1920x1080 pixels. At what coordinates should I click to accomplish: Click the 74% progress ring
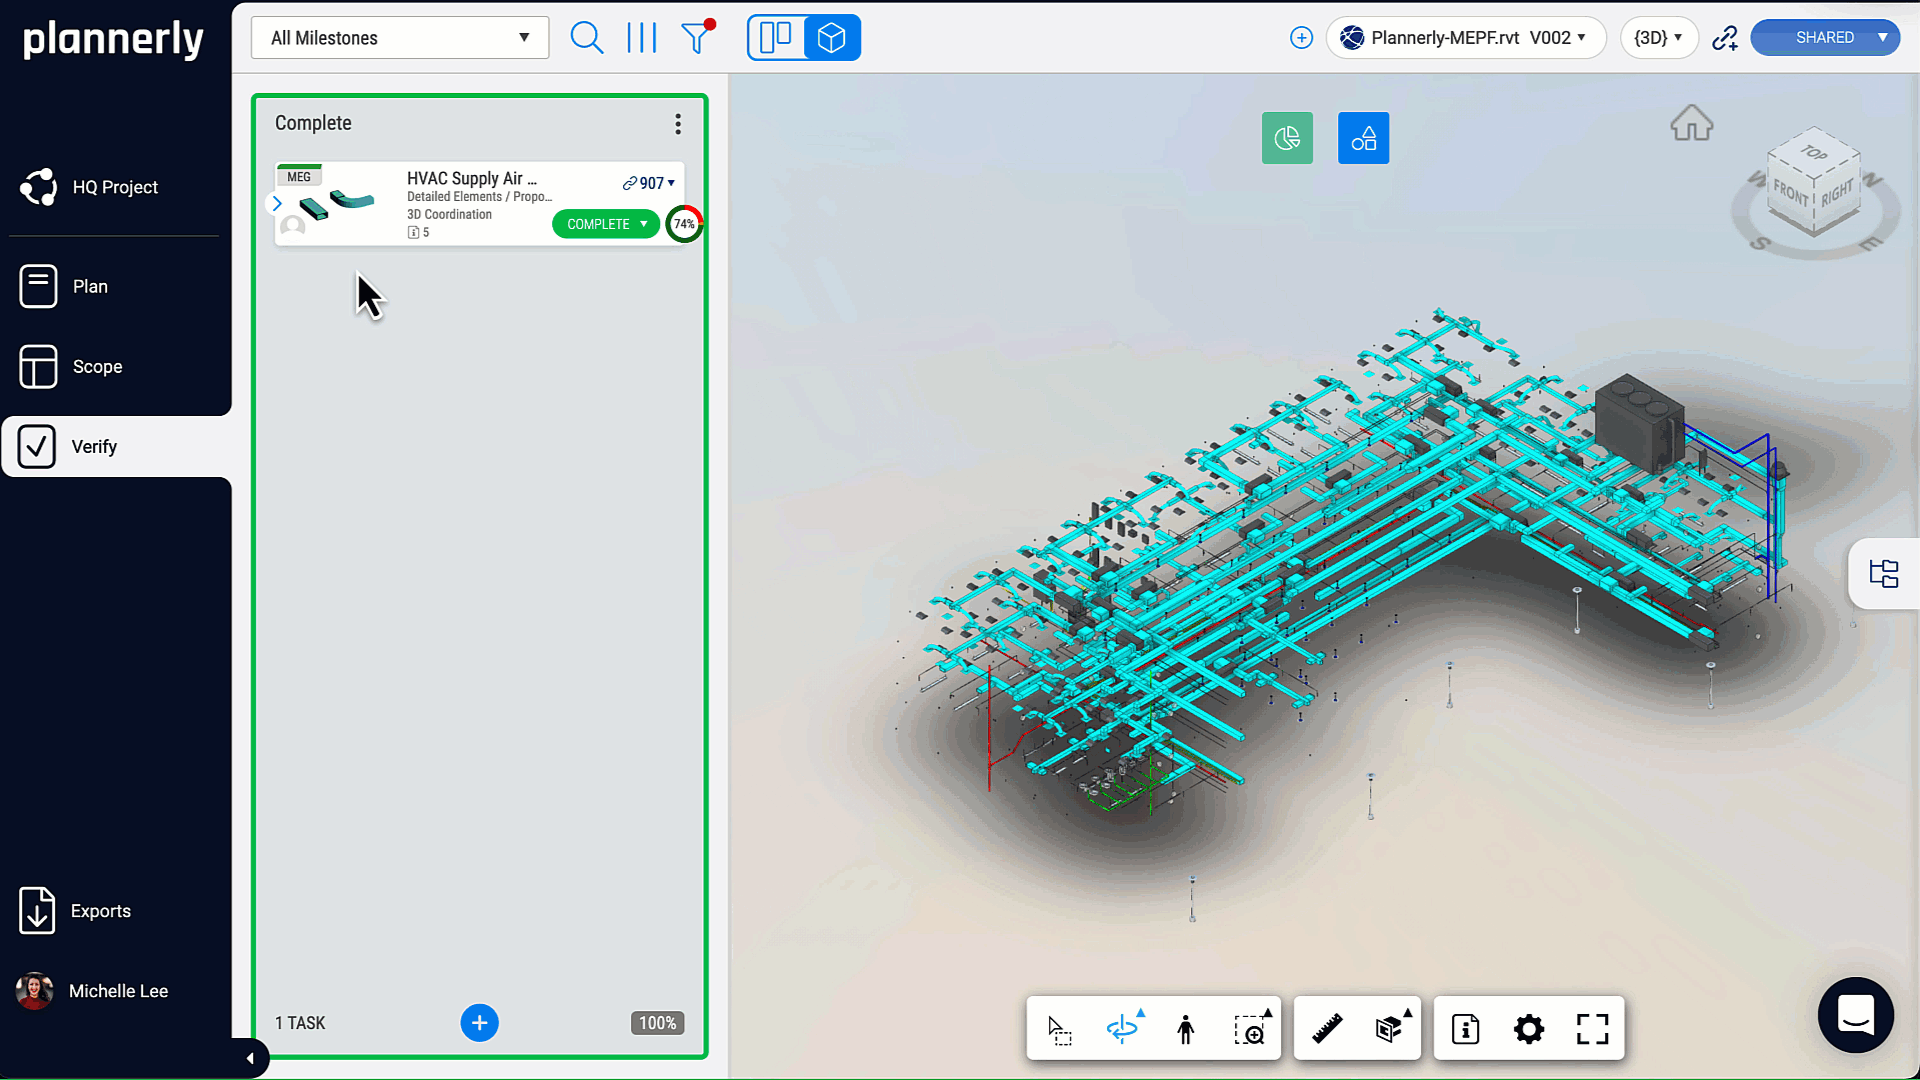pos(684,224)
